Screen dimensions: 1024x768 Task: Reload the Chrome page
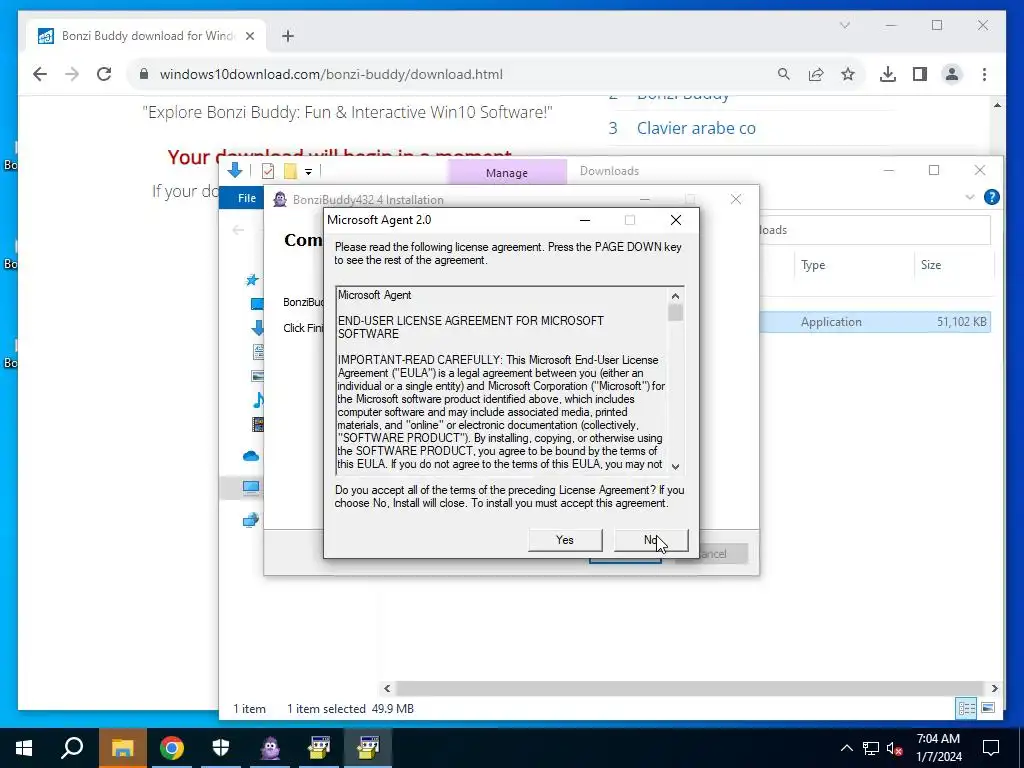[104, 74]
